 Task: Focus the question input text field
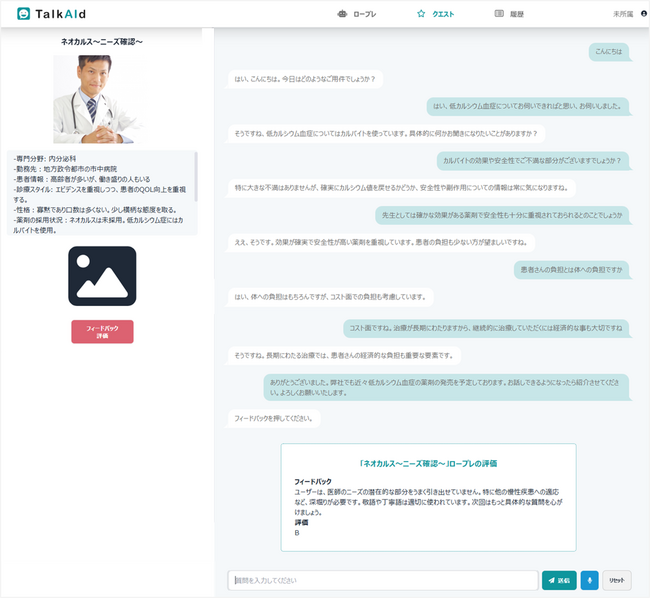pyautogui.click(x=383, y=580)
